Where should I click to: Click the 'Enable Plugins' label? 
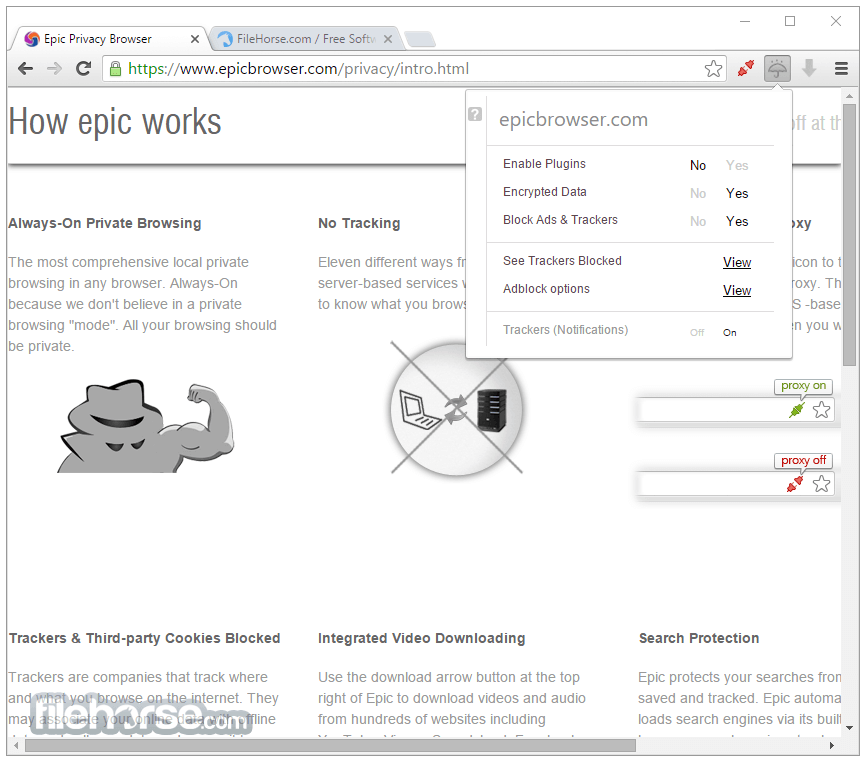[x=544, y=164]
